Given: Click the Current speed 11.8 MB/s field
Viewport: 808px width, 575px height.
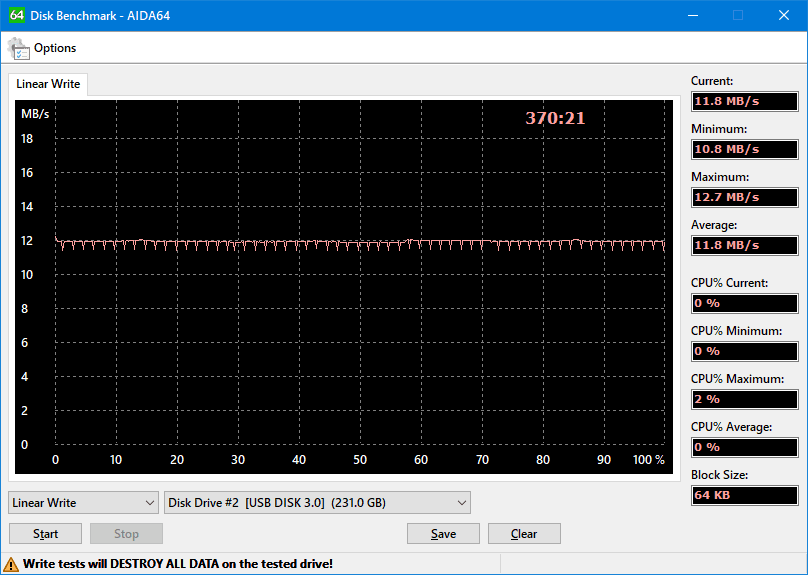Looking at the screenshot, I should pos(744,101).
